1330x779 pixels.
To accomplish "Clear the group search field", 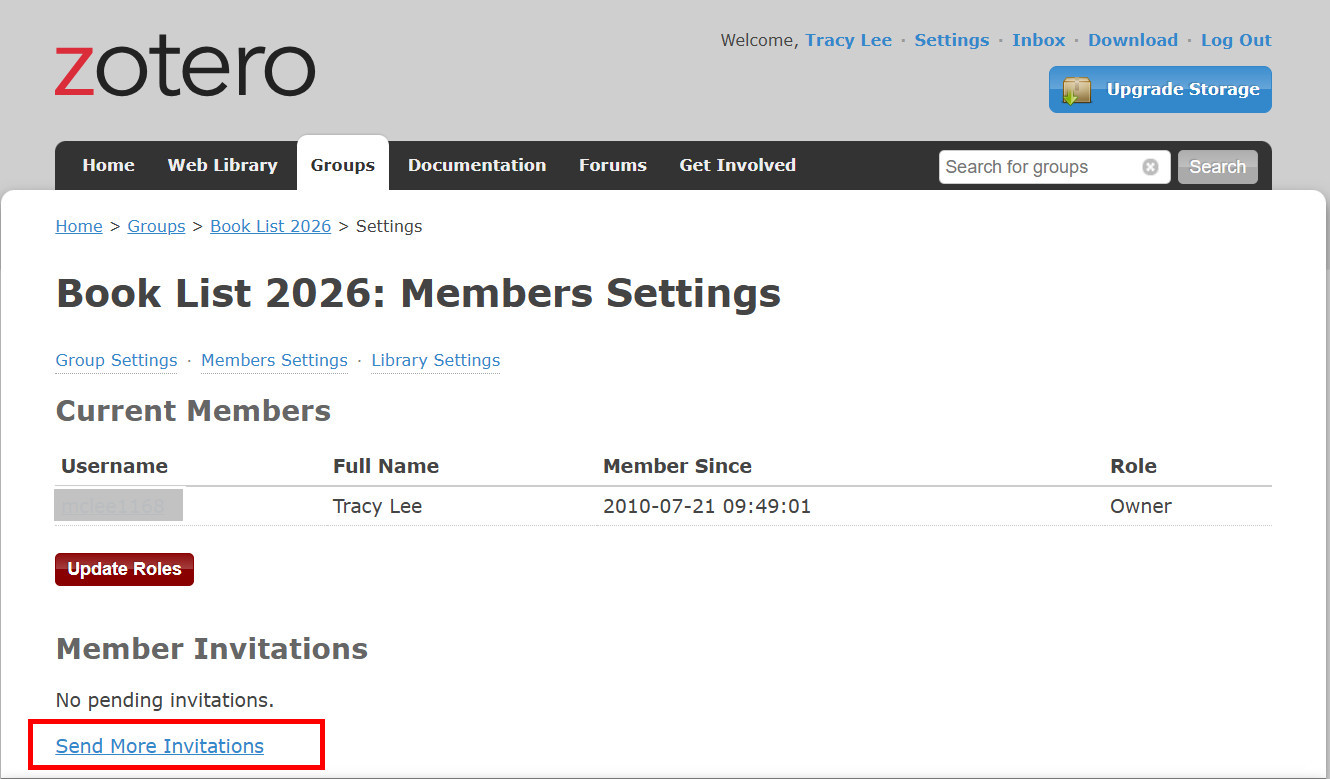I will [x=1150, y=167].
